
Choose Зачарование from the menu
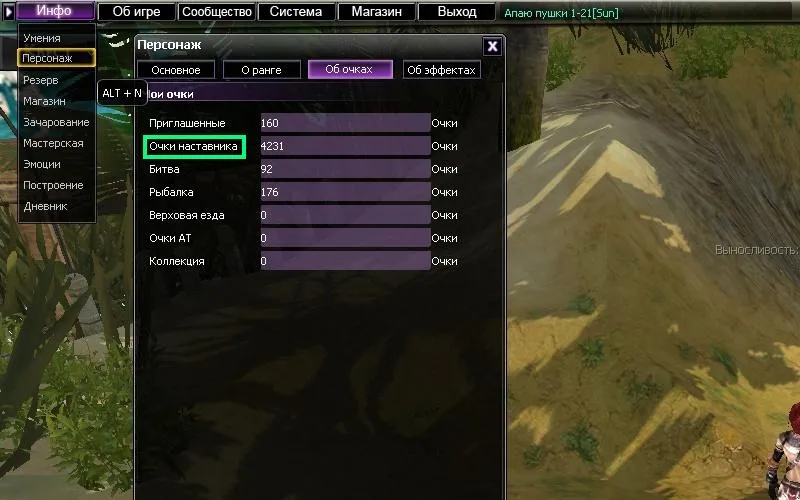point(56,122)
